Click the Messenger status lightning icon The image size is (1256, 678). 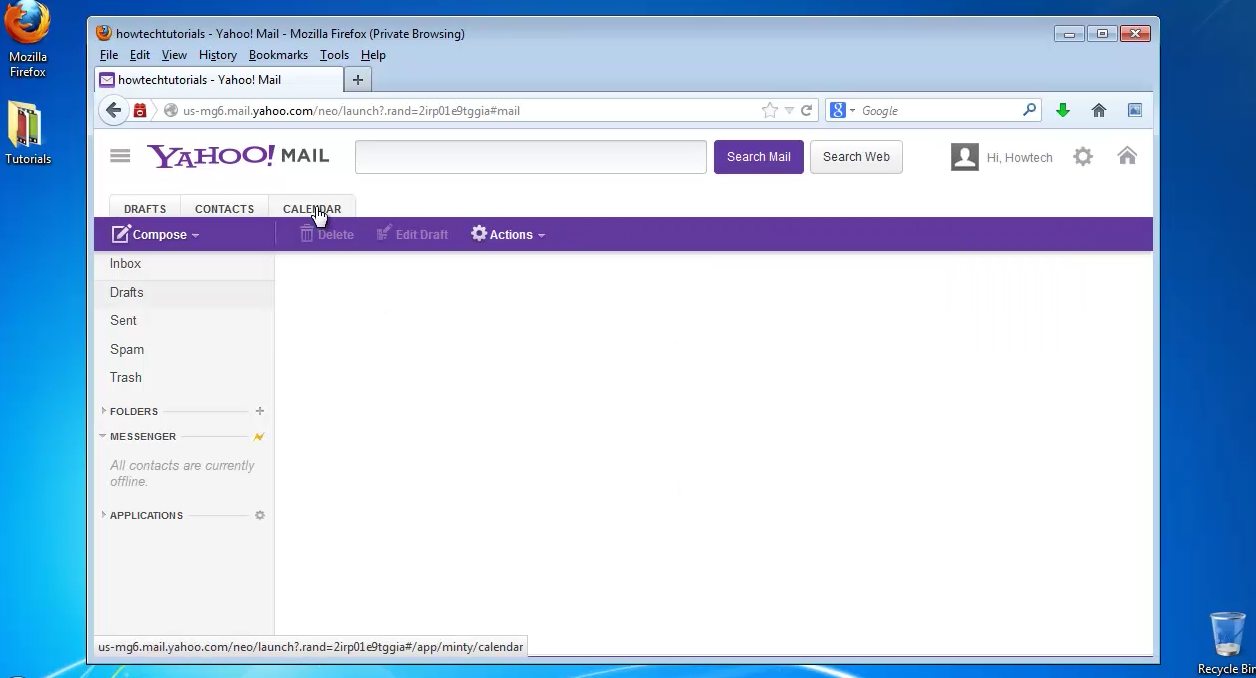260,437
